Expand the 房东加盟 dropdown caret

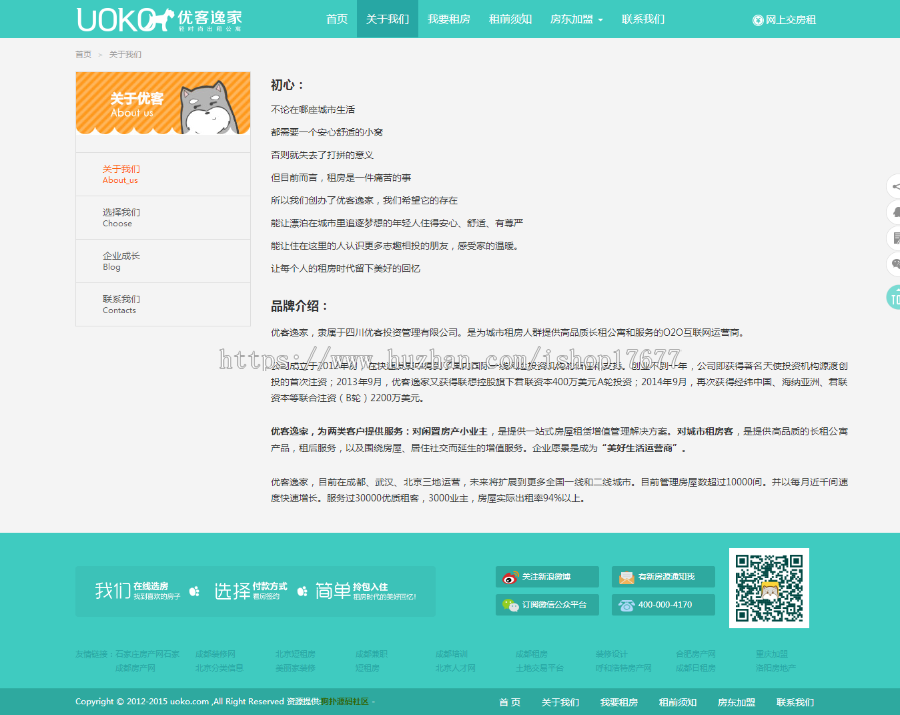coord(600,20)
